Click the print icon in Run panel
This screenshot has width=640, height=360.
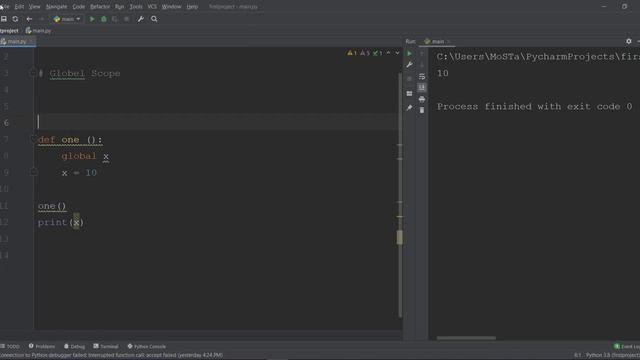422,99
